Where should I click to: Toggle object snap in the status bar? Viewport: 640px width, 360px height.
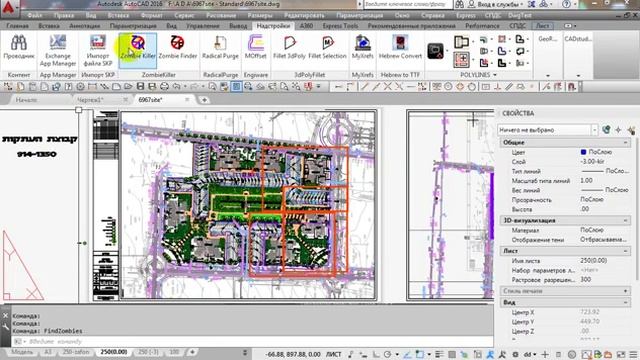click(x=420, y=354)
